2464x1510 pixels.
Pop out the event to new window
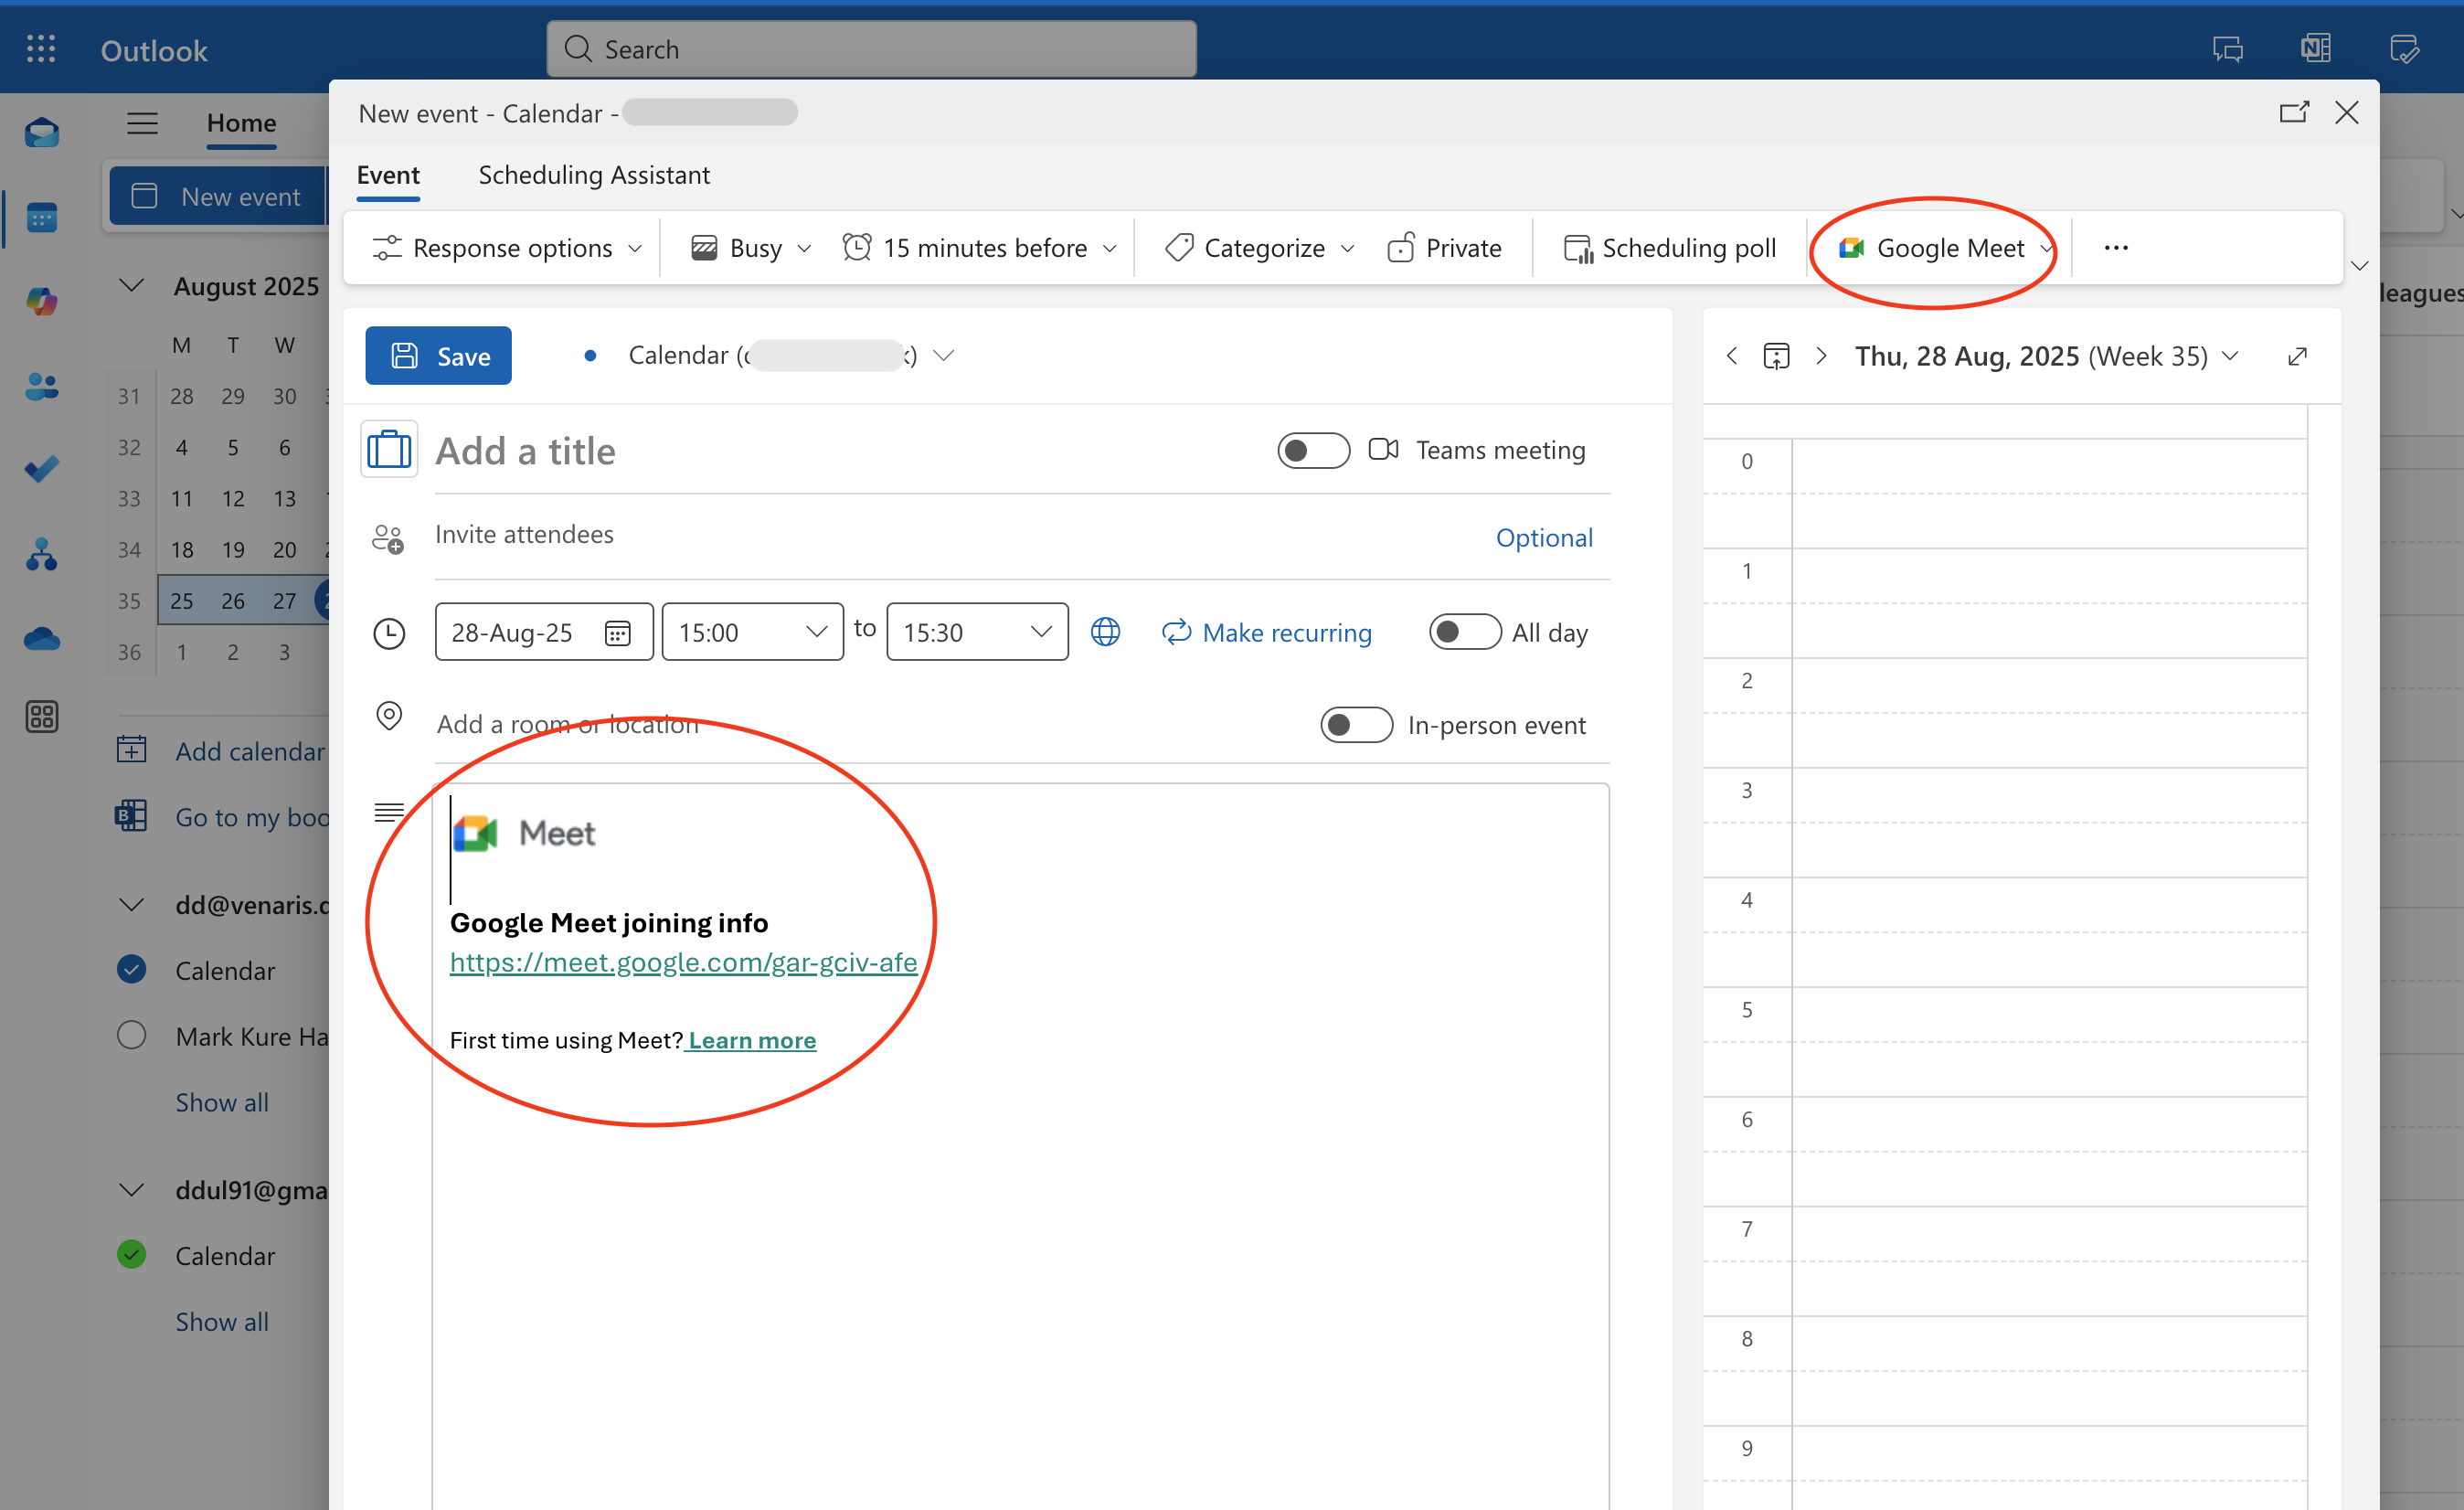point(2293,113)
